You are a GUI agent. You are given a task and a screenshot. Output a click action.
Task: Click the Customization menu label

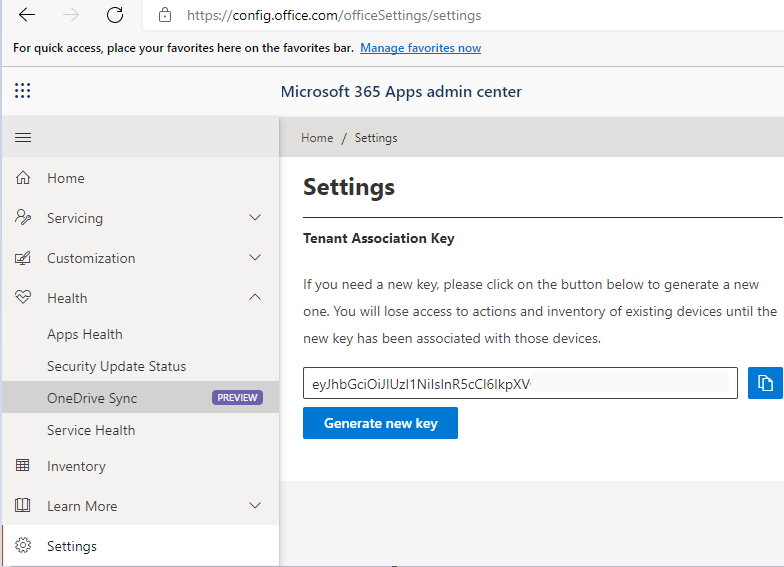coord(91,258)
